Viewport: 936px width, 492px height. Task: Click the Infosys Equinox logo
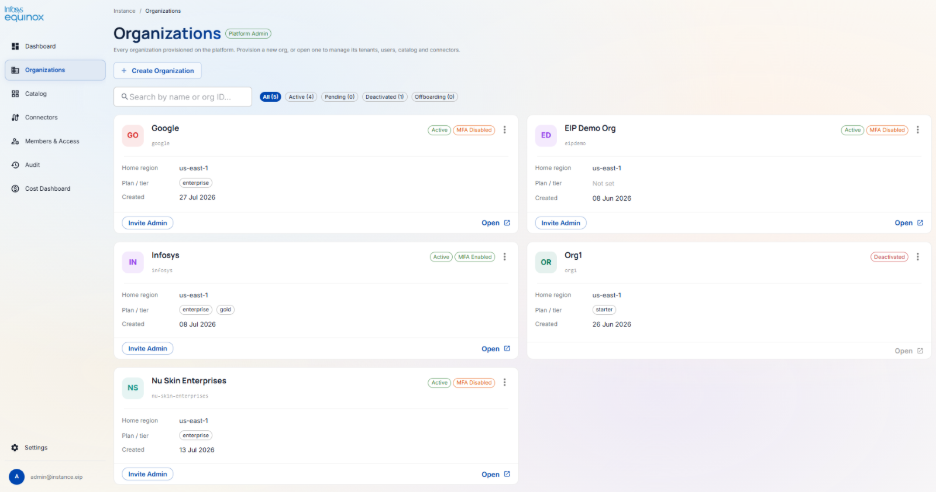24,14
